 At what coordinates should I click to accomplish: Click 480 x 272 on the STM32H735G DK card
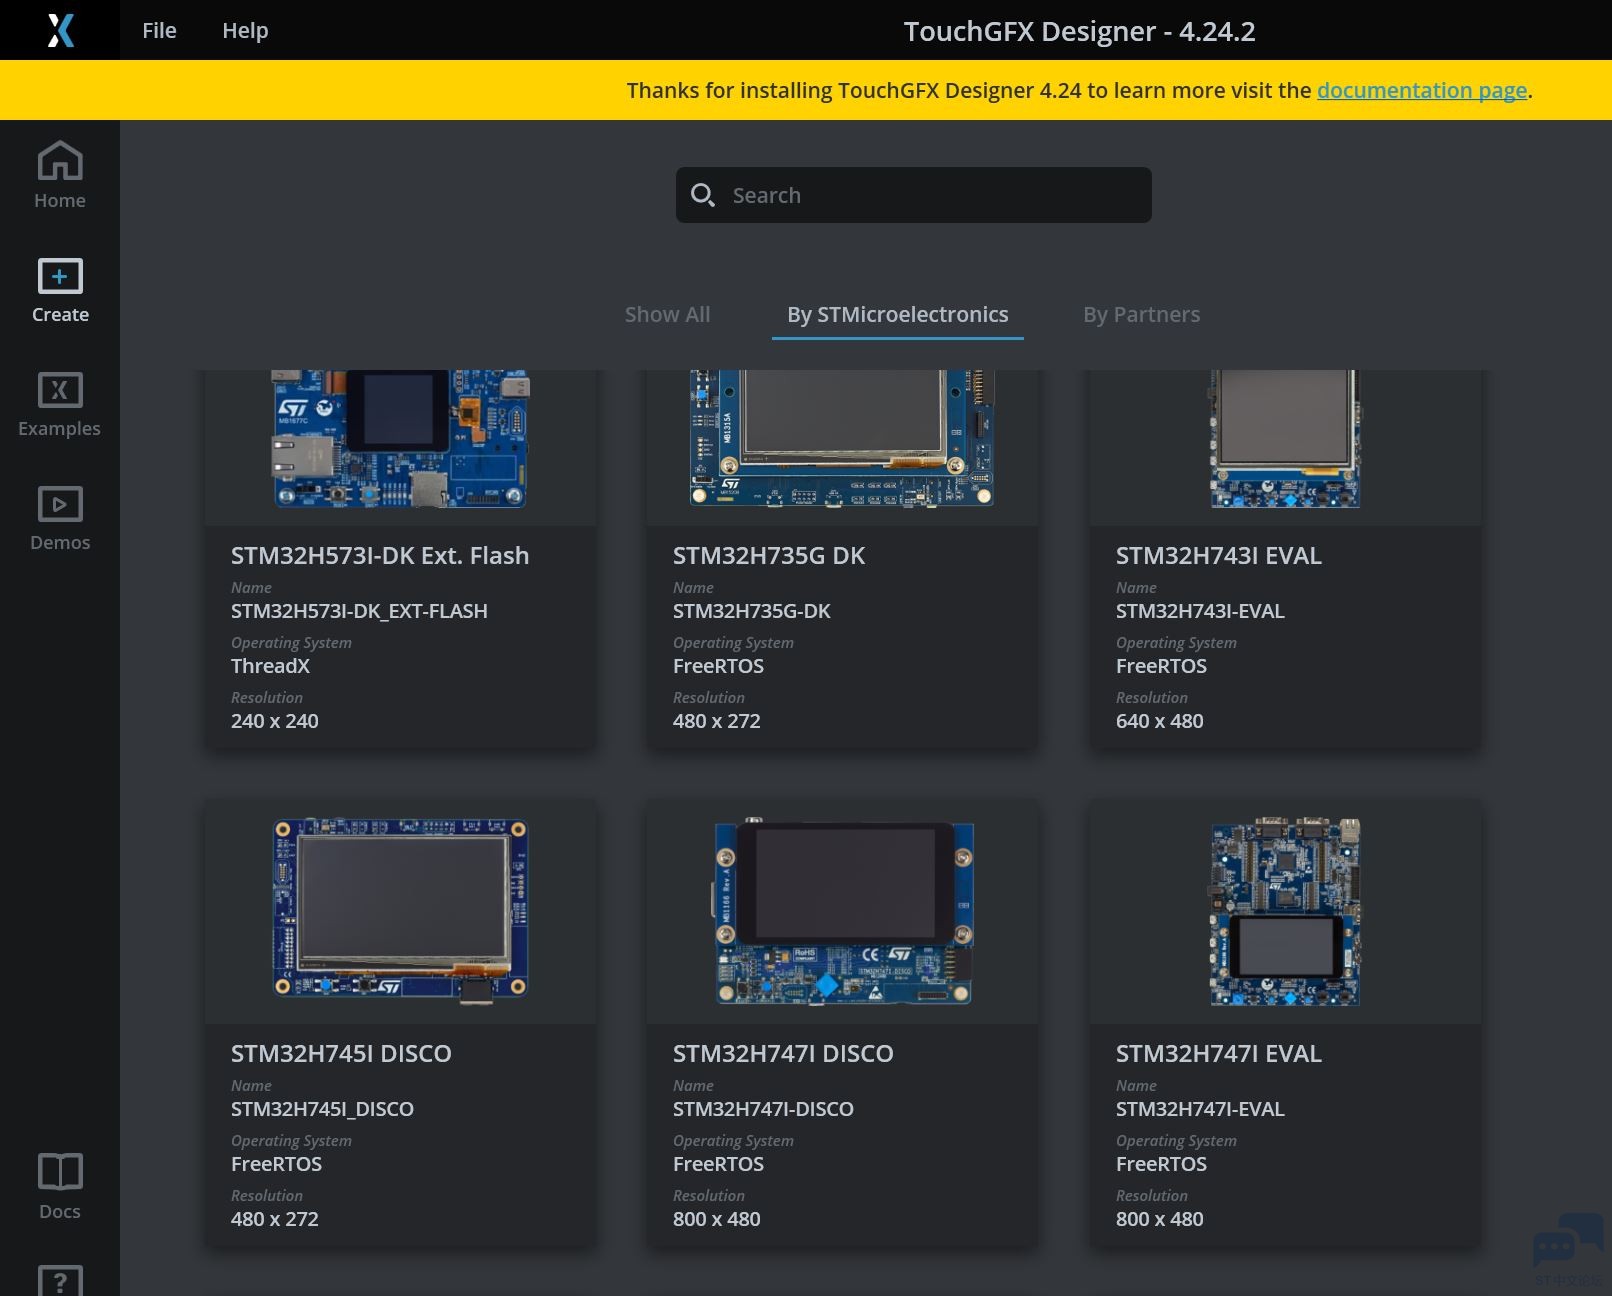717,721
